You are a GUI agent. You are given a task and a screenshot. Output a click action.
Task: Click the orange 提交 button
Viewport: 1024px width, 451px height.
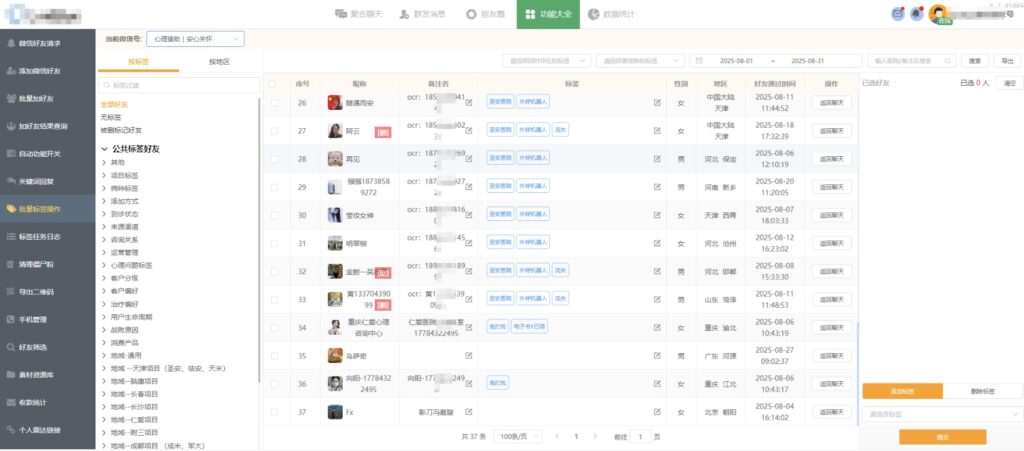click(x=942, y=437)
